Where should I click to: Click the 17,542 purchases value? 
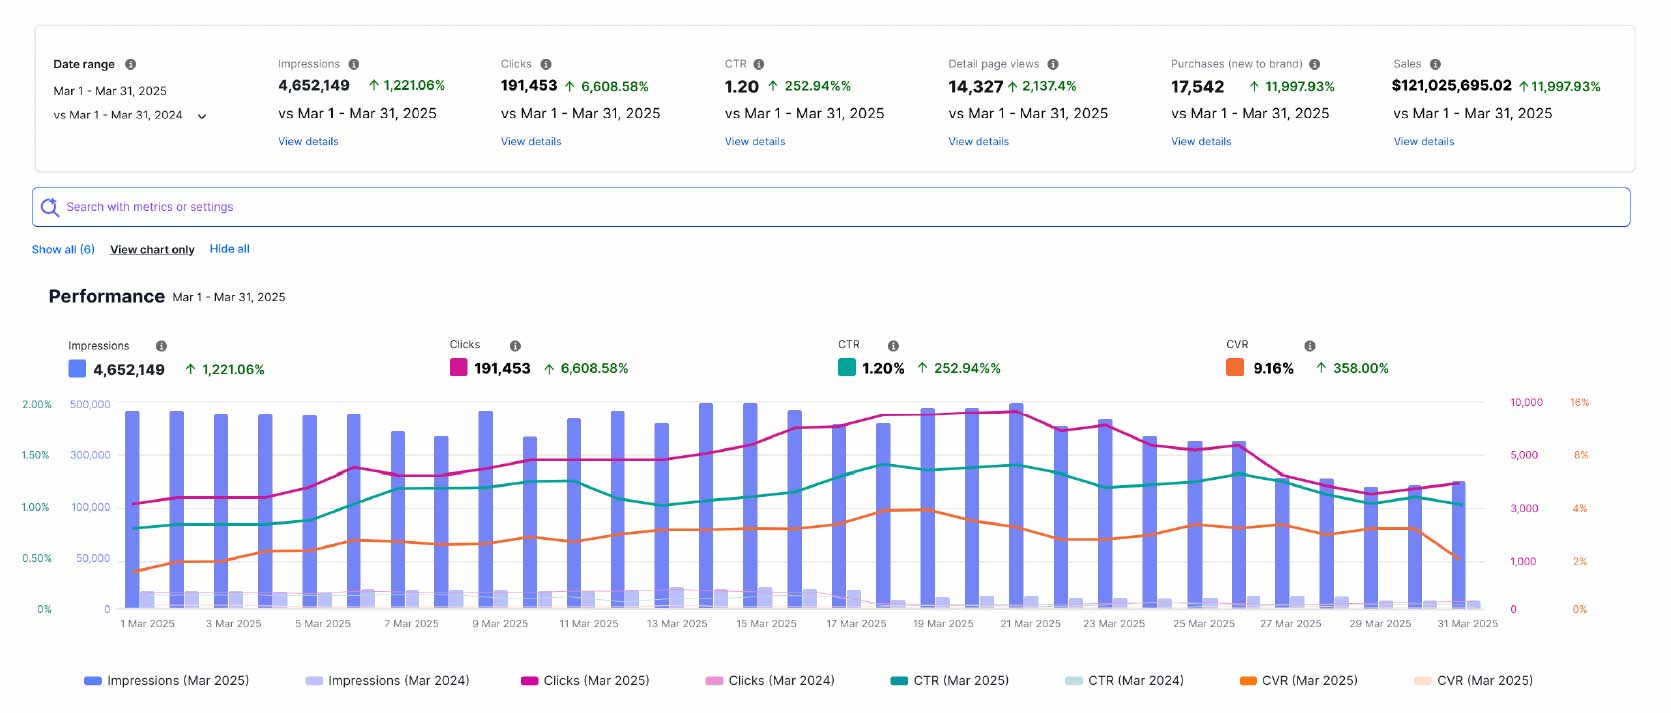click(x=1197, y=87)
